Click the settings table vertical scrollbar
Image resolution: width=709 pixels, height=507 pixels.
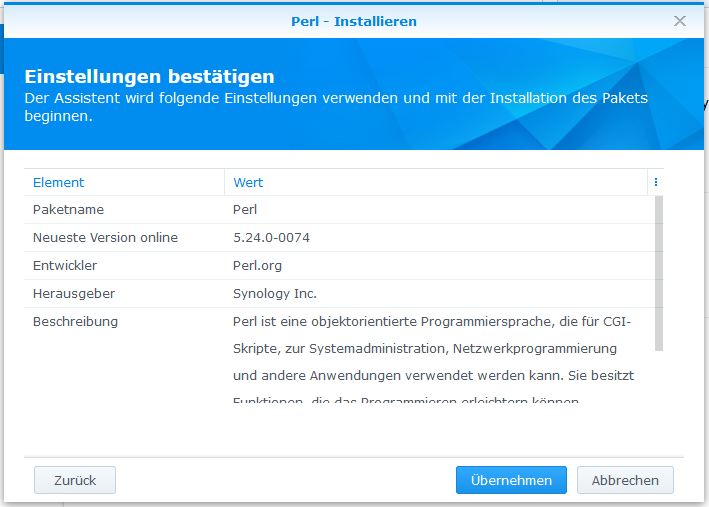click(x=659, y=273)
